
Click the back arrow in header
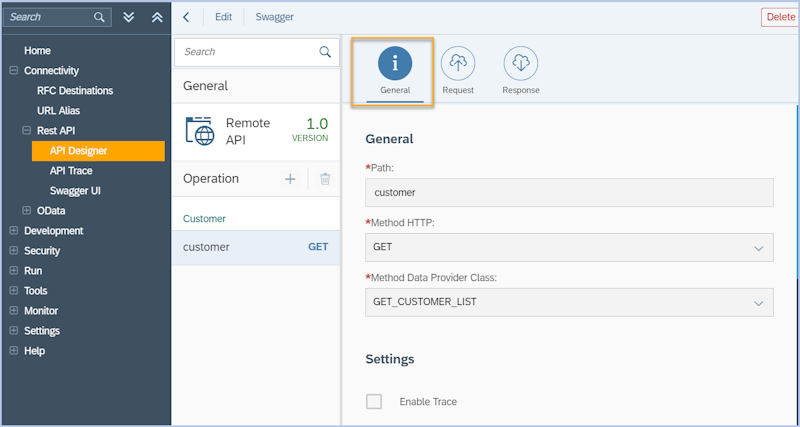186,17
